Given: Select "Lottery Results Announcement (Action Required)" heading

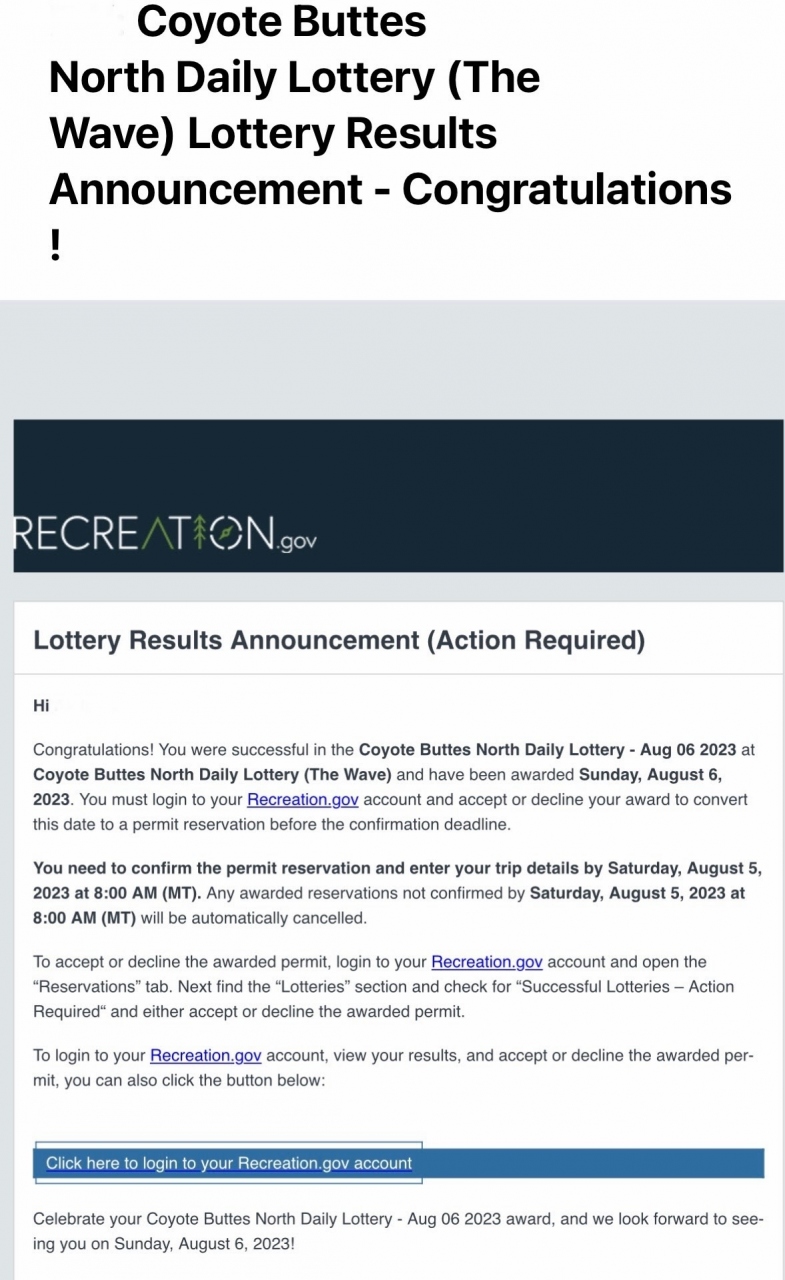Looking at the screenshot, I should click(x=339, y=641).
